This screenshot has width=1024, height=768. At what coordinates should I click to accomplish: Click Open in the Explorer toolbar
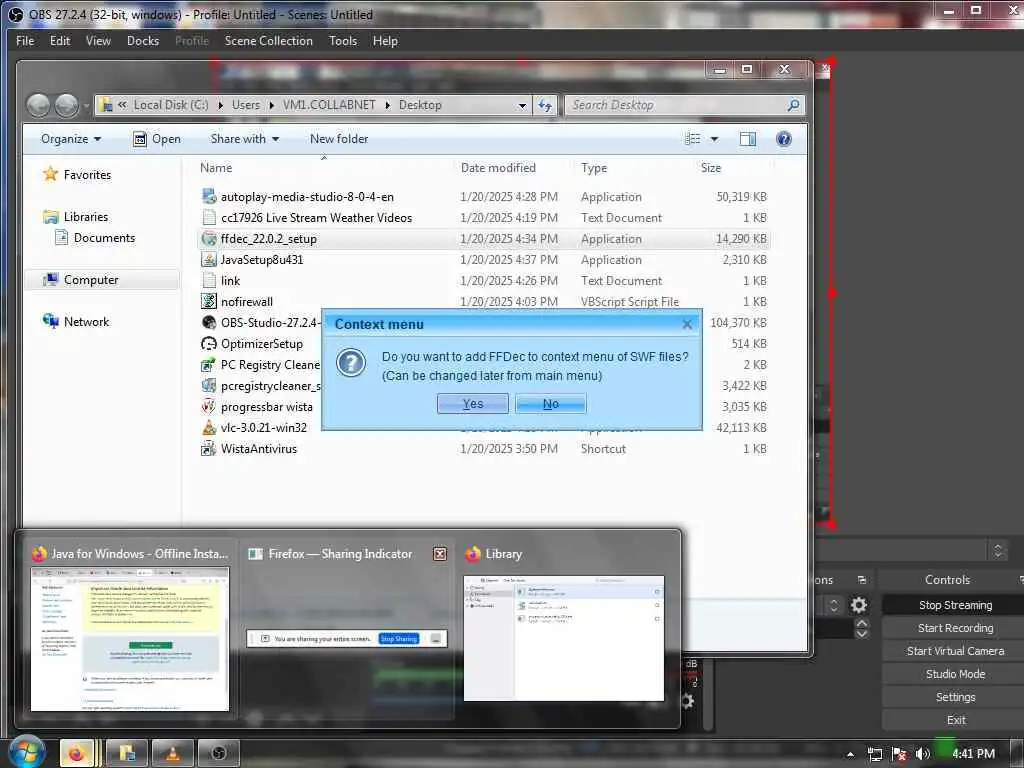pyautogui.click(x=157, y=138)
